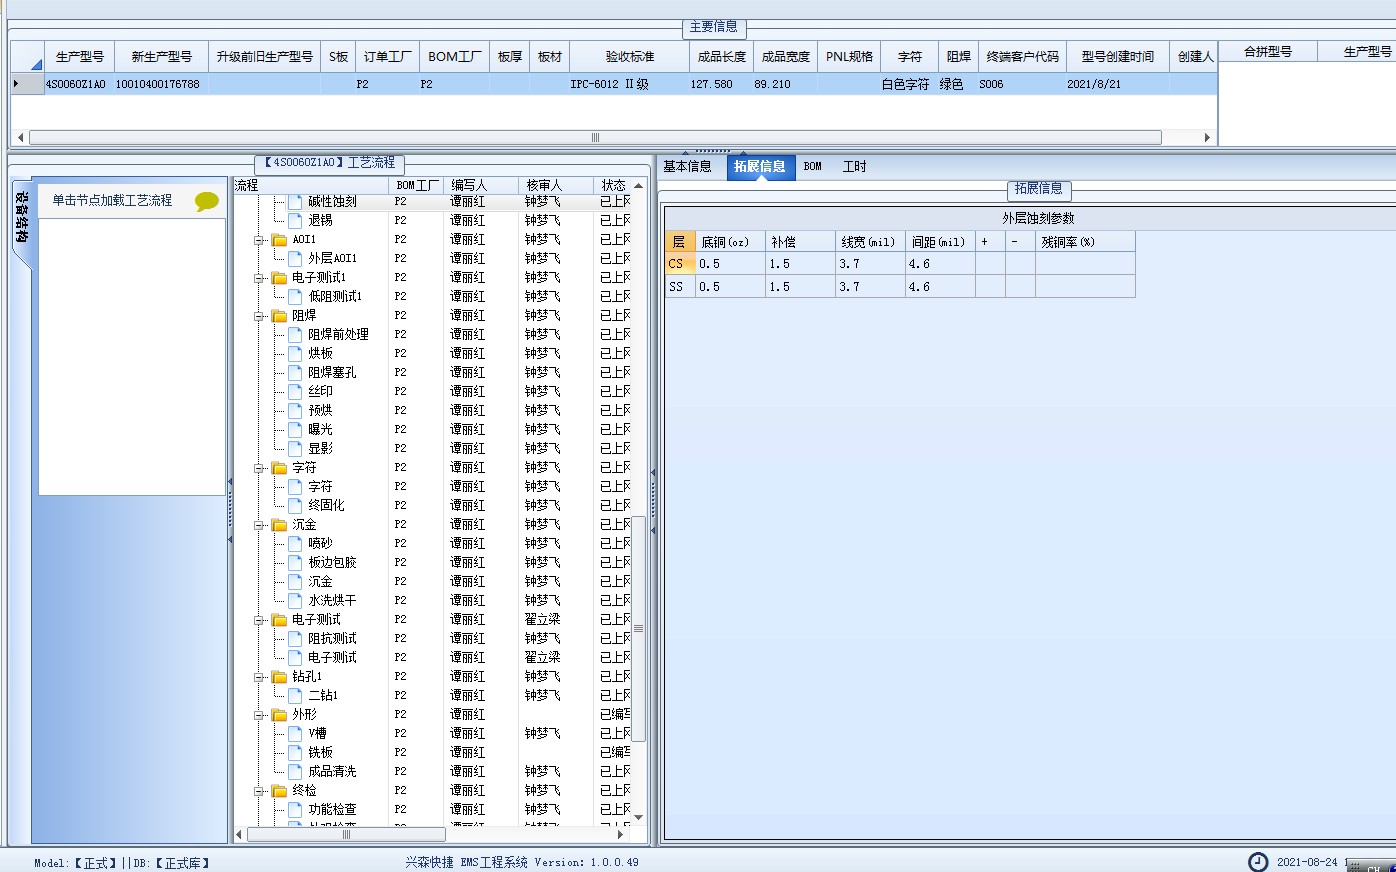Click the document icon beside 喷砂
Image resolution: width=1396 pixels, height=872 pixels.
(x=295, y=543)
